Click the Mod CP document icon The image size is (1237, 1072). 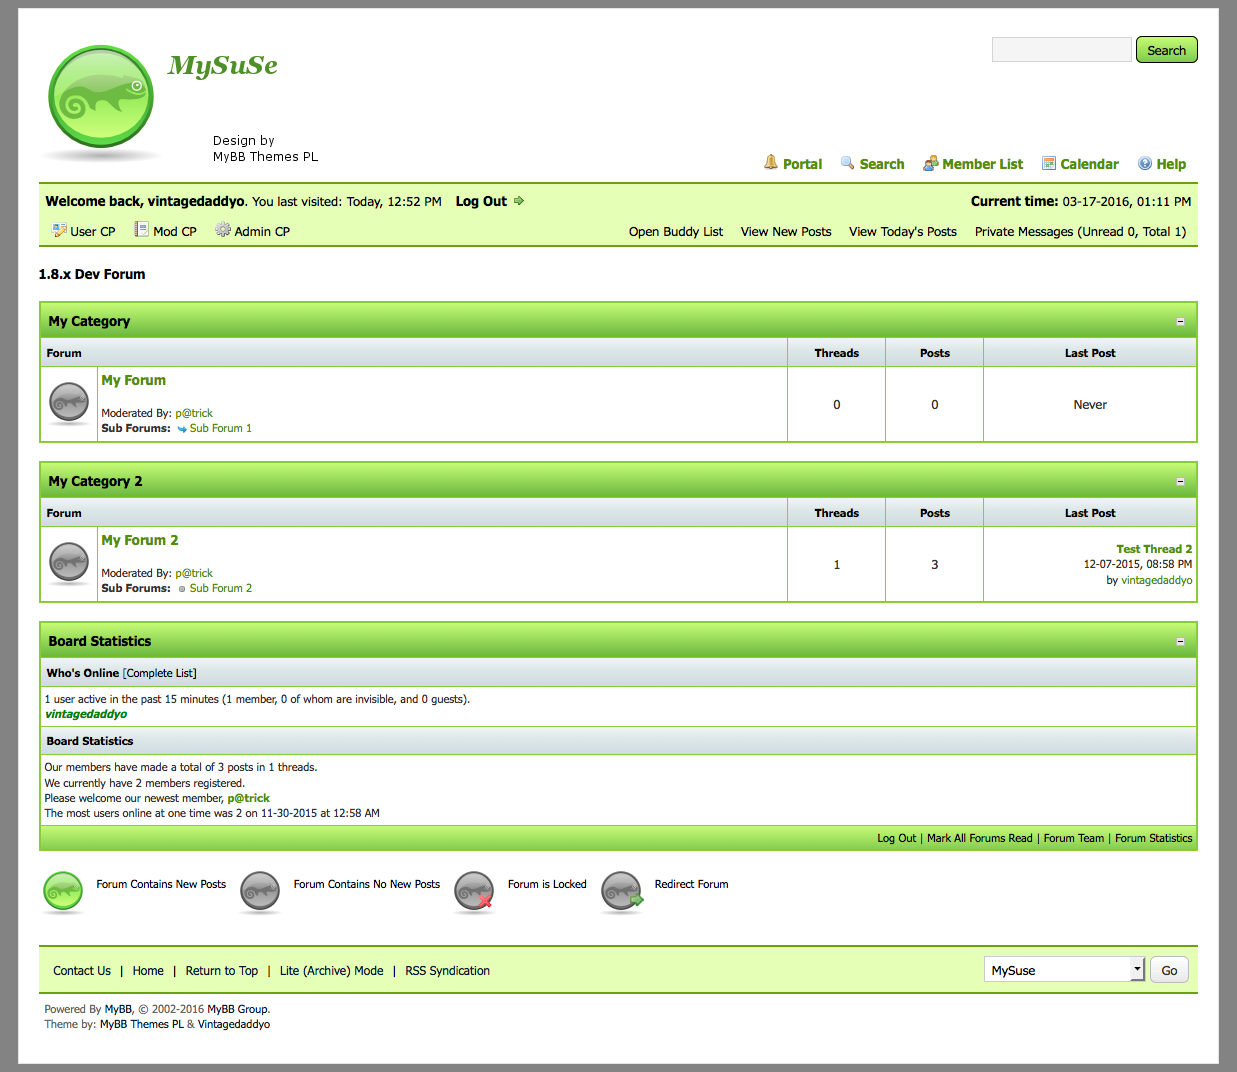[142, 230]
